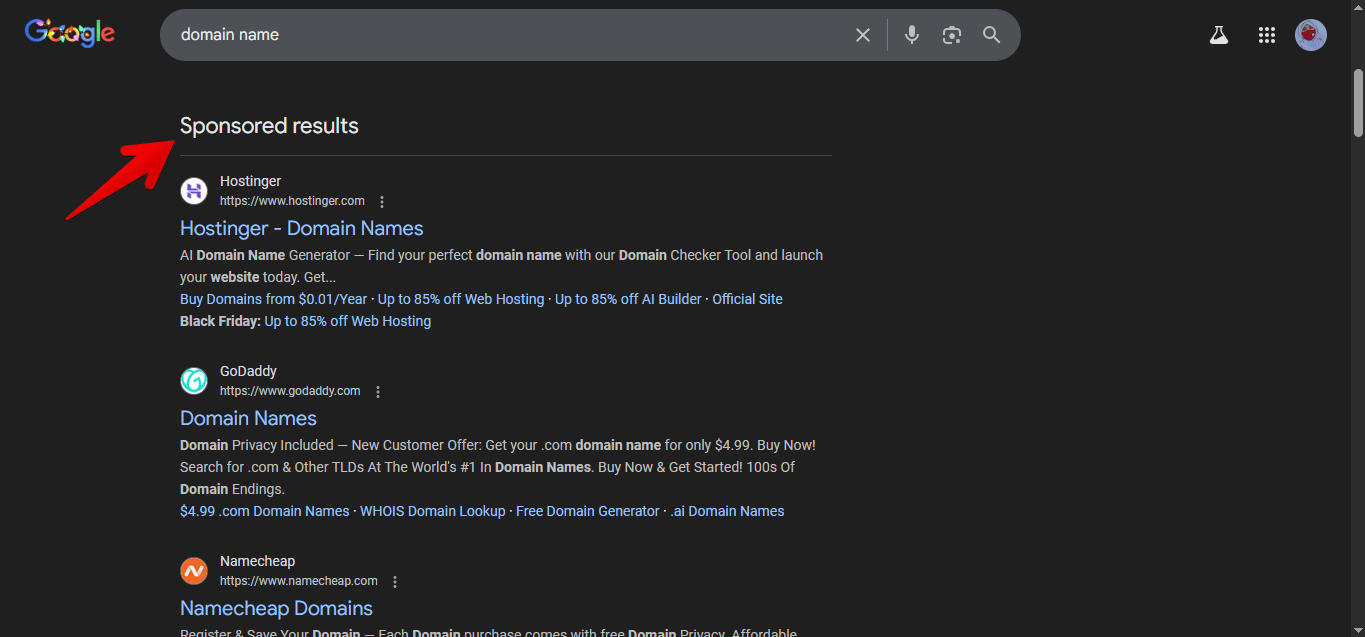This screenshot has width=1365, height=637.
Task: Click the Google logo
Action: (x=70, y=33)
